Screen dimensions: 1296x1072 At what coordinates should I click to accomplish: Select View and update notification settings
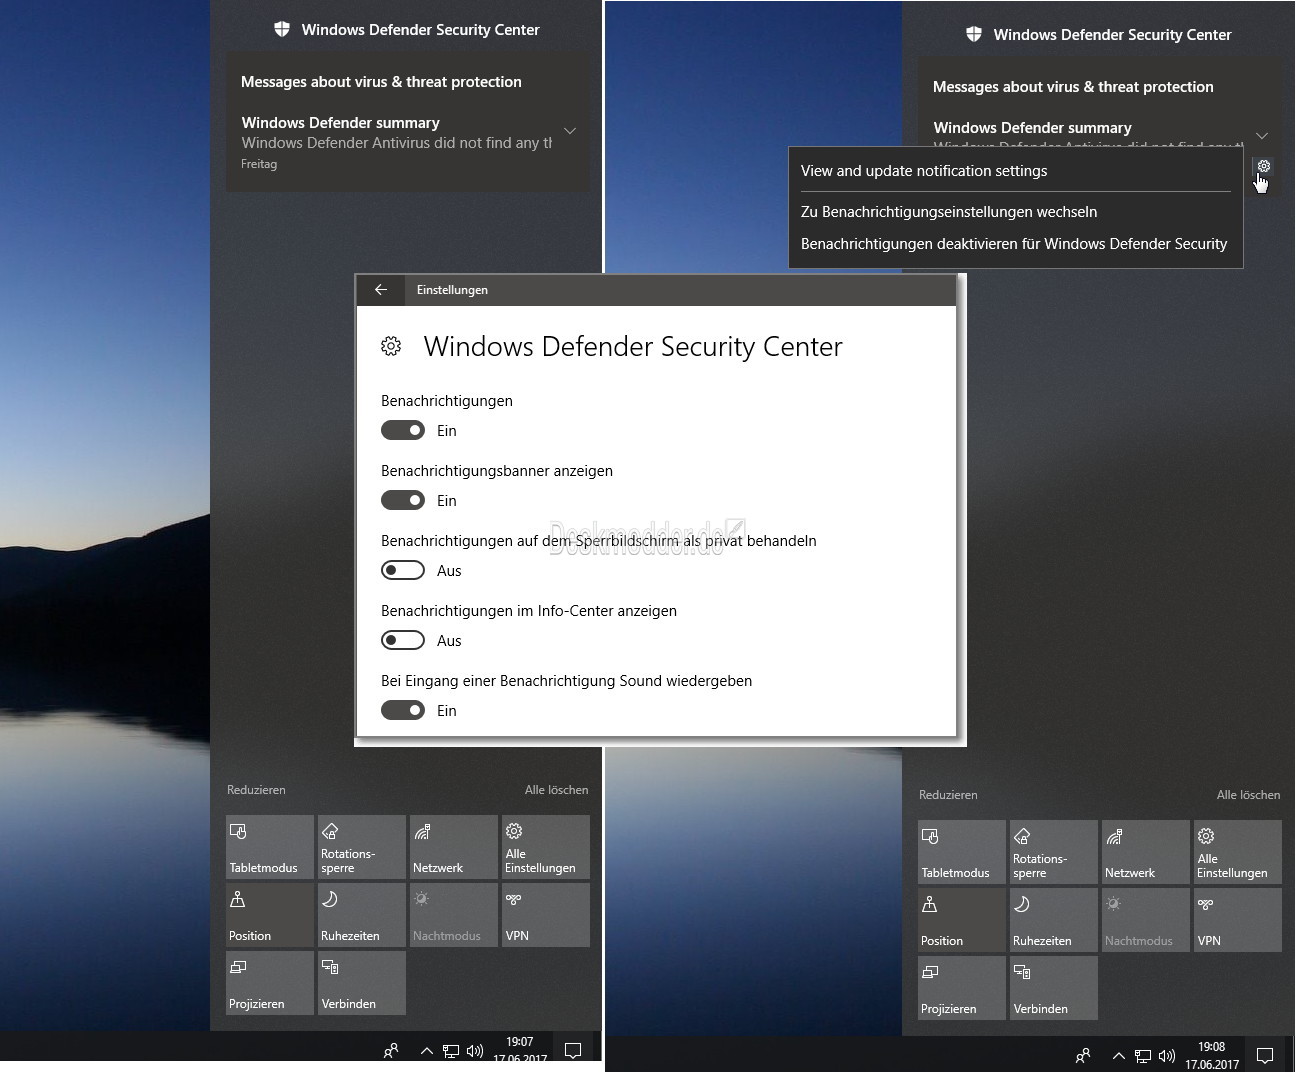click(924, 171)
